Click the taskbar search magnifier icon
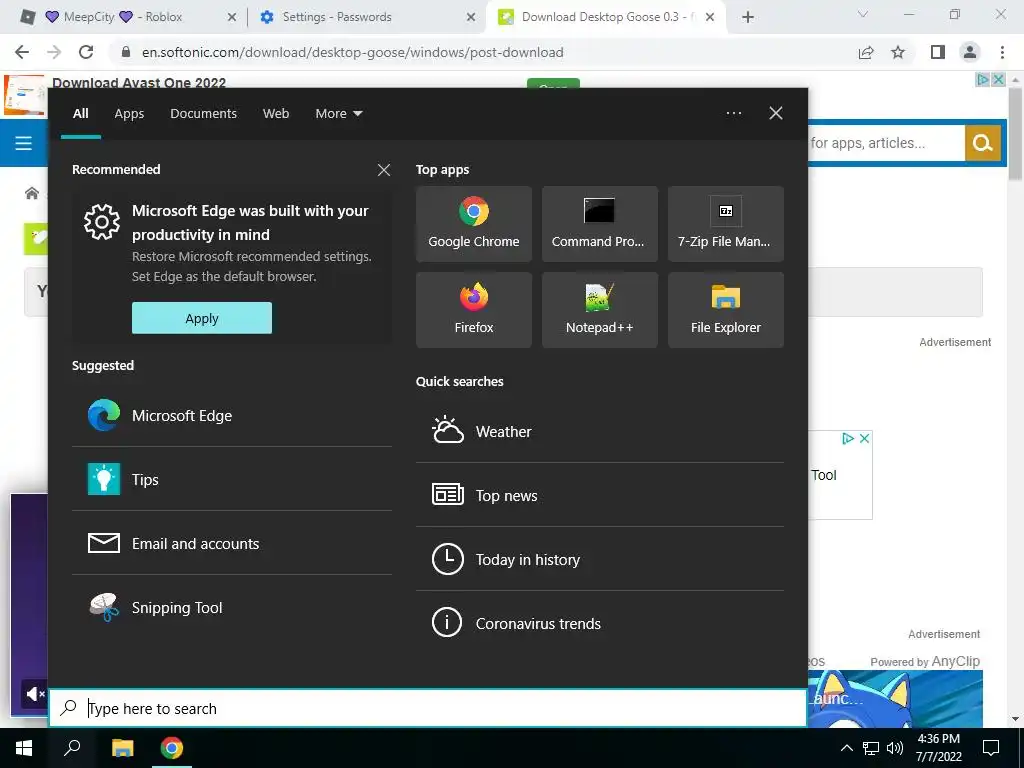The width and height of the screenshot is (1024, 768). [72, 748]
